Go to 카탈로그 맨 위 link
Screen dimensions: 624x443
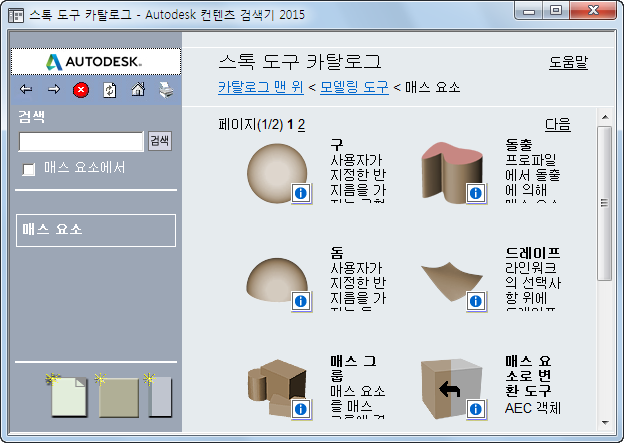(x=261, y=87)
